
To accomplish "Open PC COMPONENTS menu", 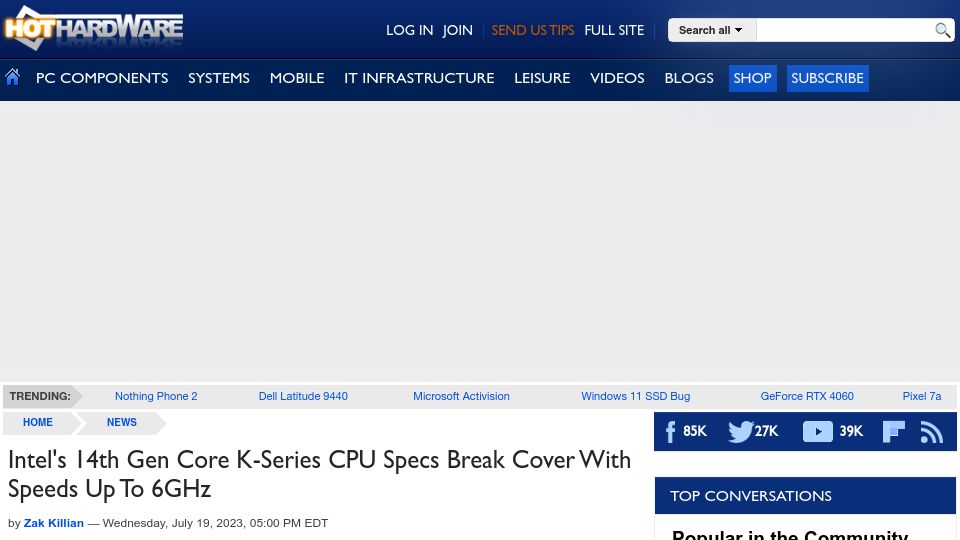I will [102, 78].
